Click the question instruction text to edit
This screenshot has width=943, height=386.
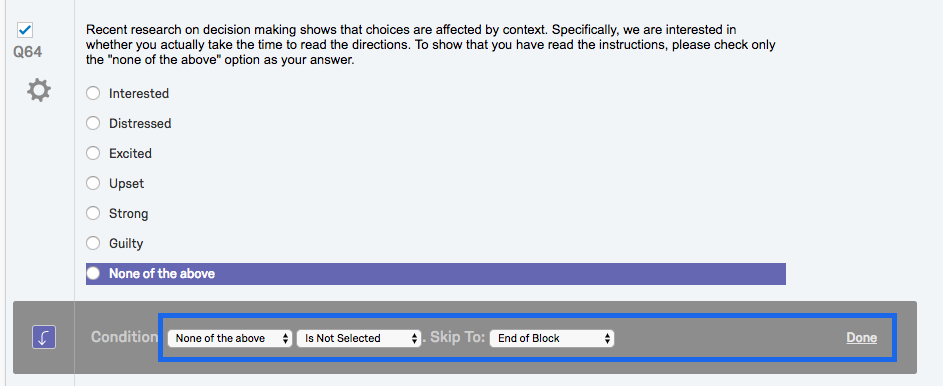pos(431,45)
